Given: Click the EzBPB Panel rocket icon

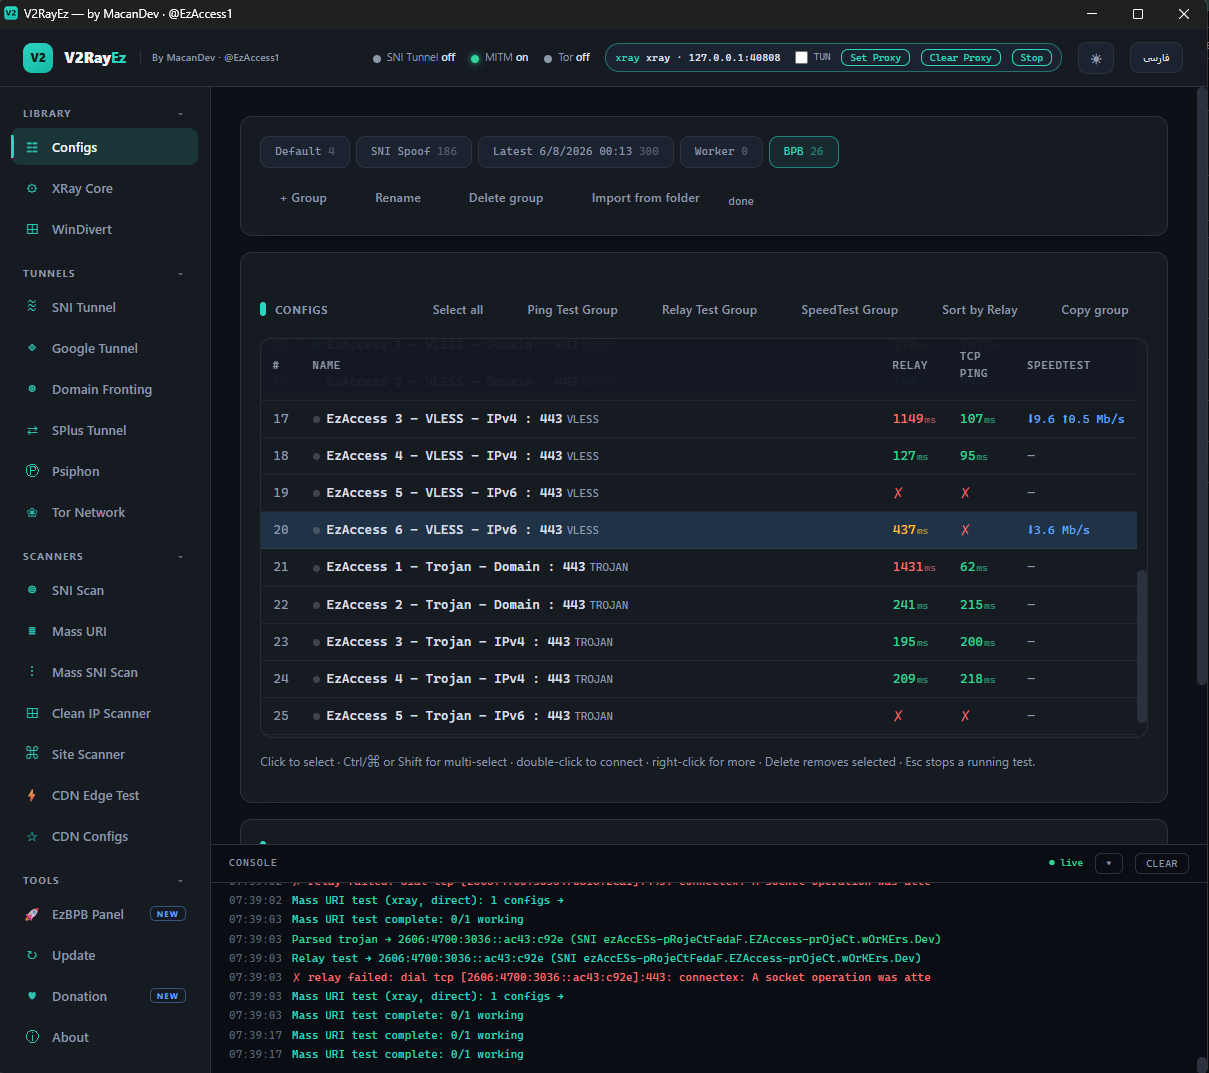Looking at the screenshot, I should tap(32, 914).
